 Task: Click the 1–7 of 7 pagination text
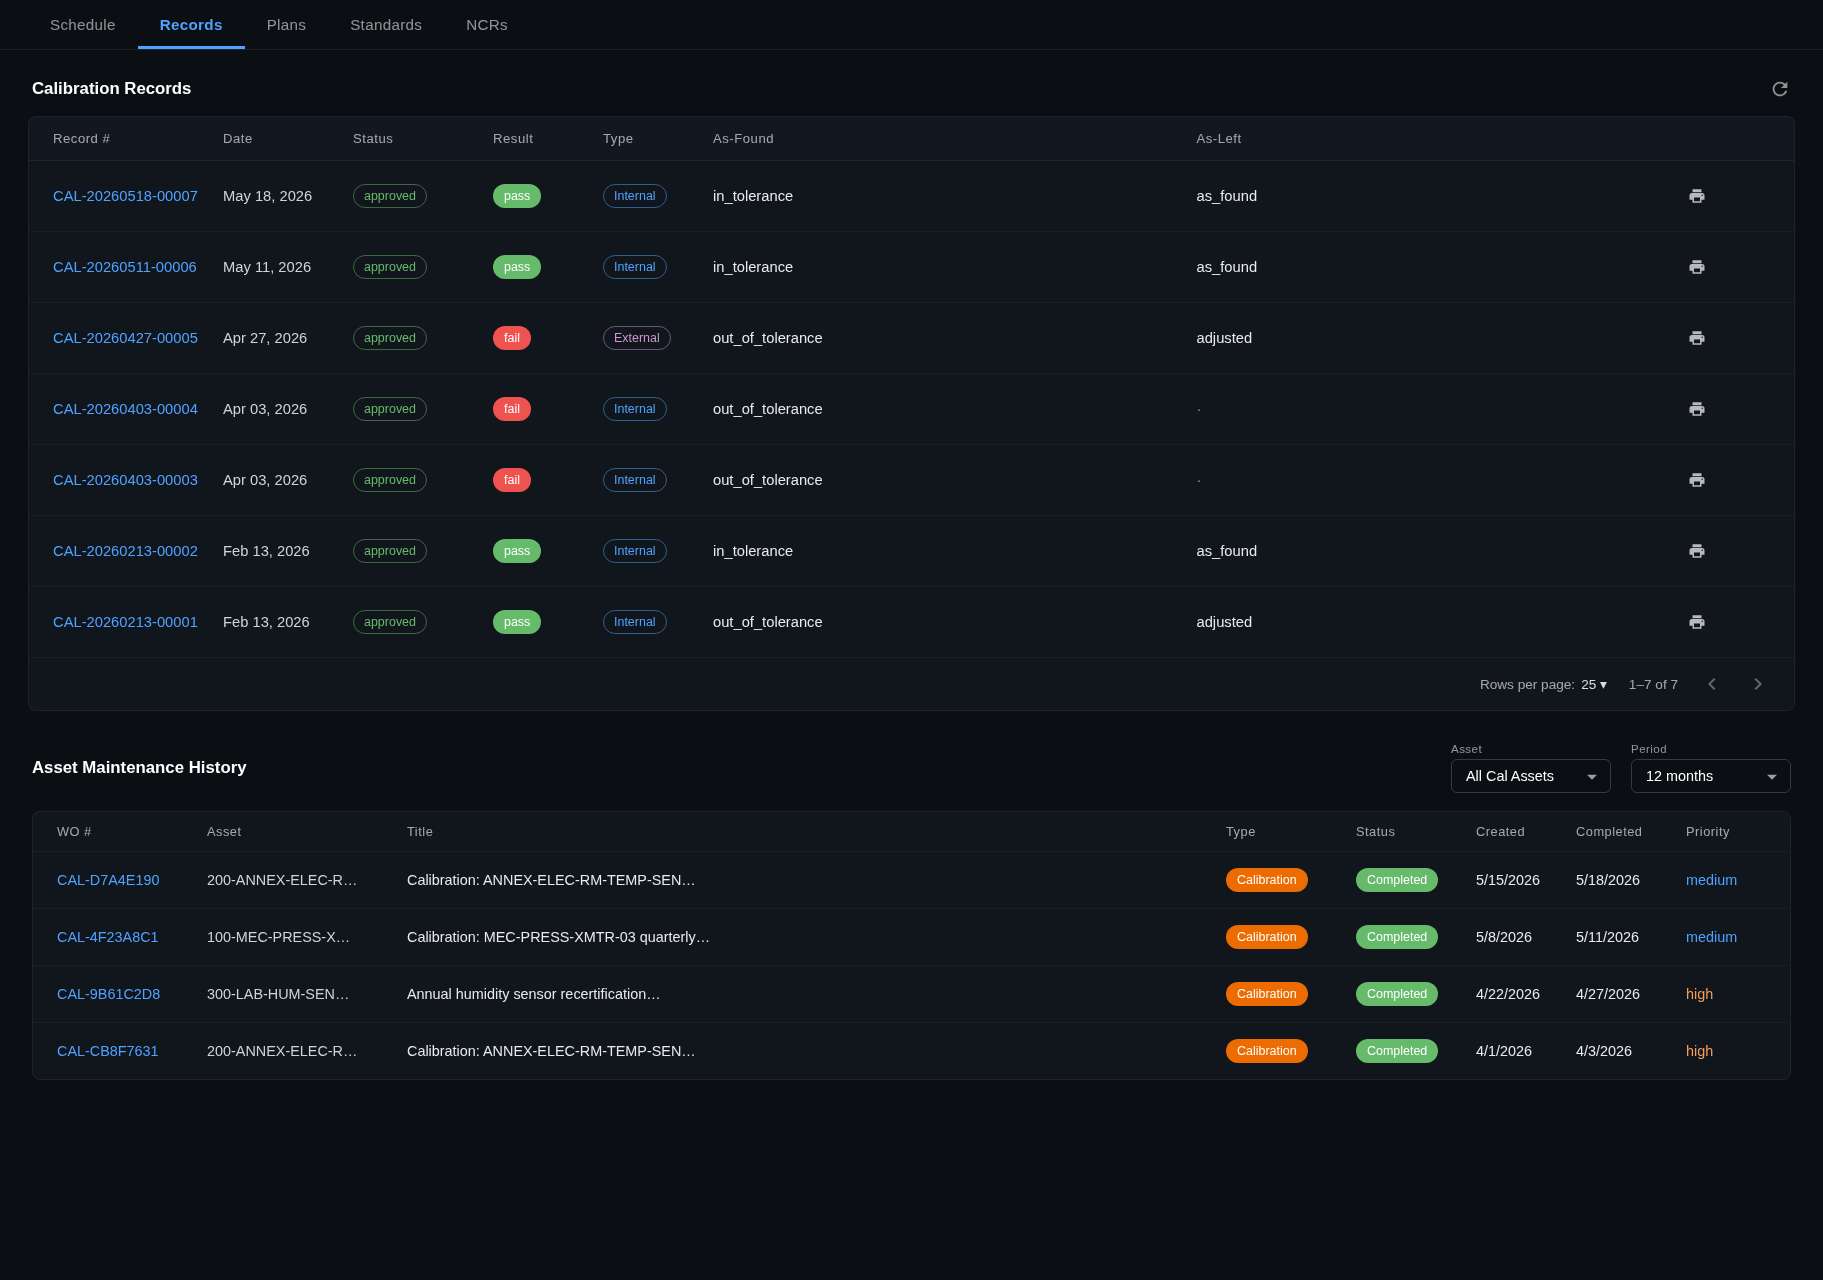pyautogui.click(x=1653, y=685)
